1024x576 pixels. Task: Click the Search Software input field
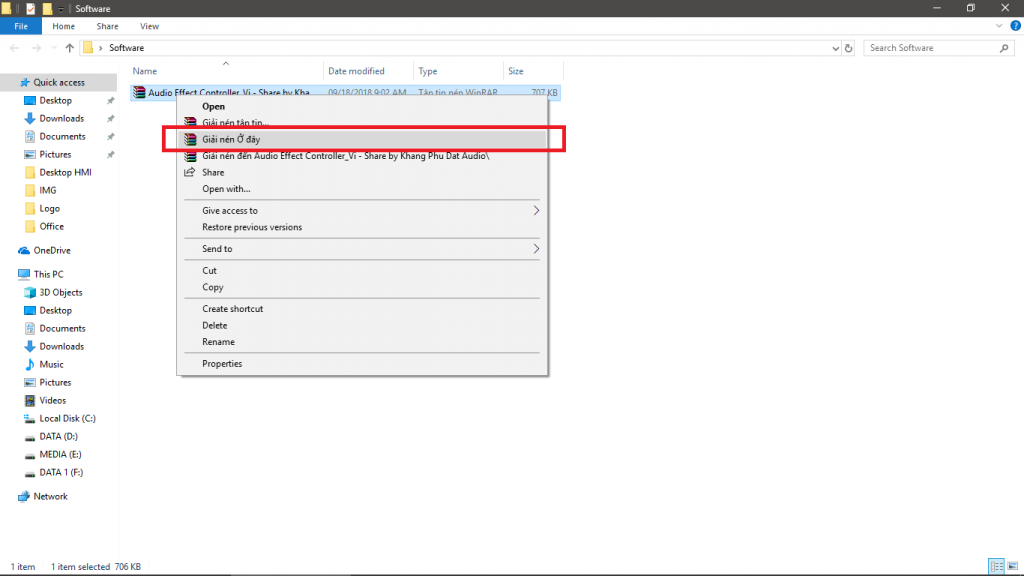(930, 48)
